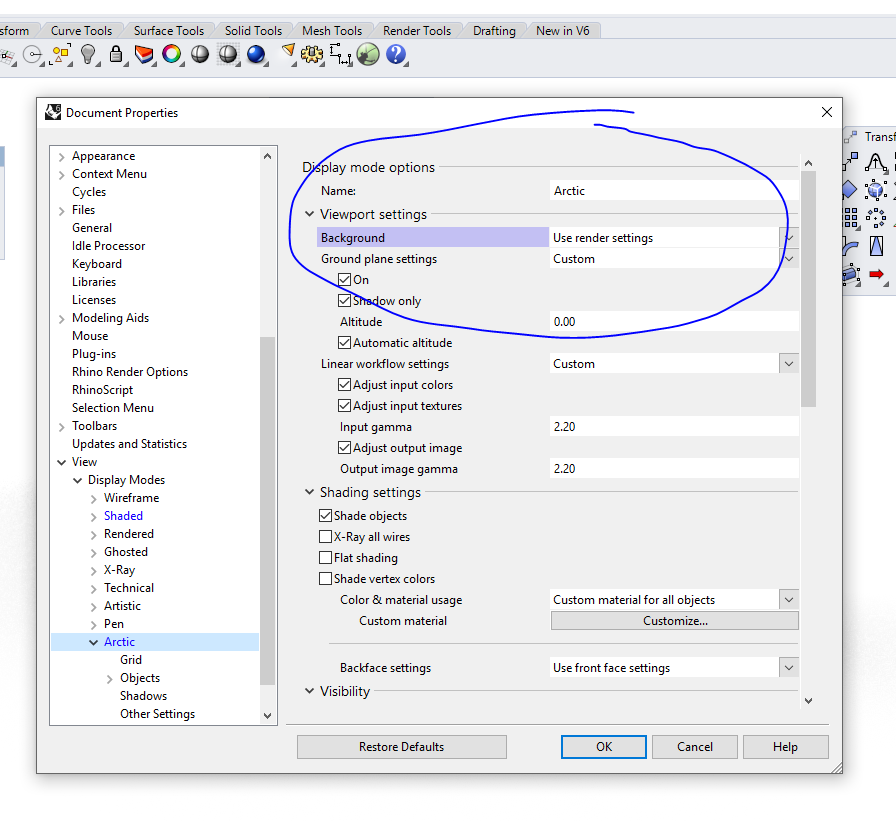This screenshot has width=896, height=821.
Task: Switch to the Solid Tools tab
Action: (253, 31)
